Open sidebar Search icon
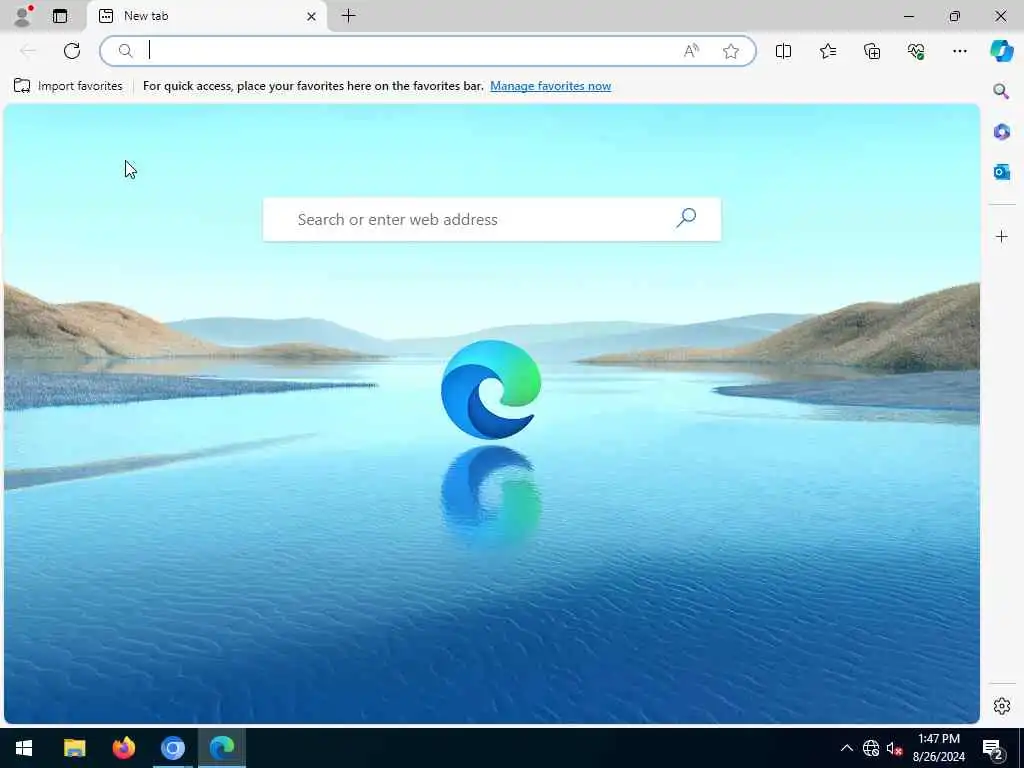The height and width of the screenshot is (768, 1024). click(1001, 91)
